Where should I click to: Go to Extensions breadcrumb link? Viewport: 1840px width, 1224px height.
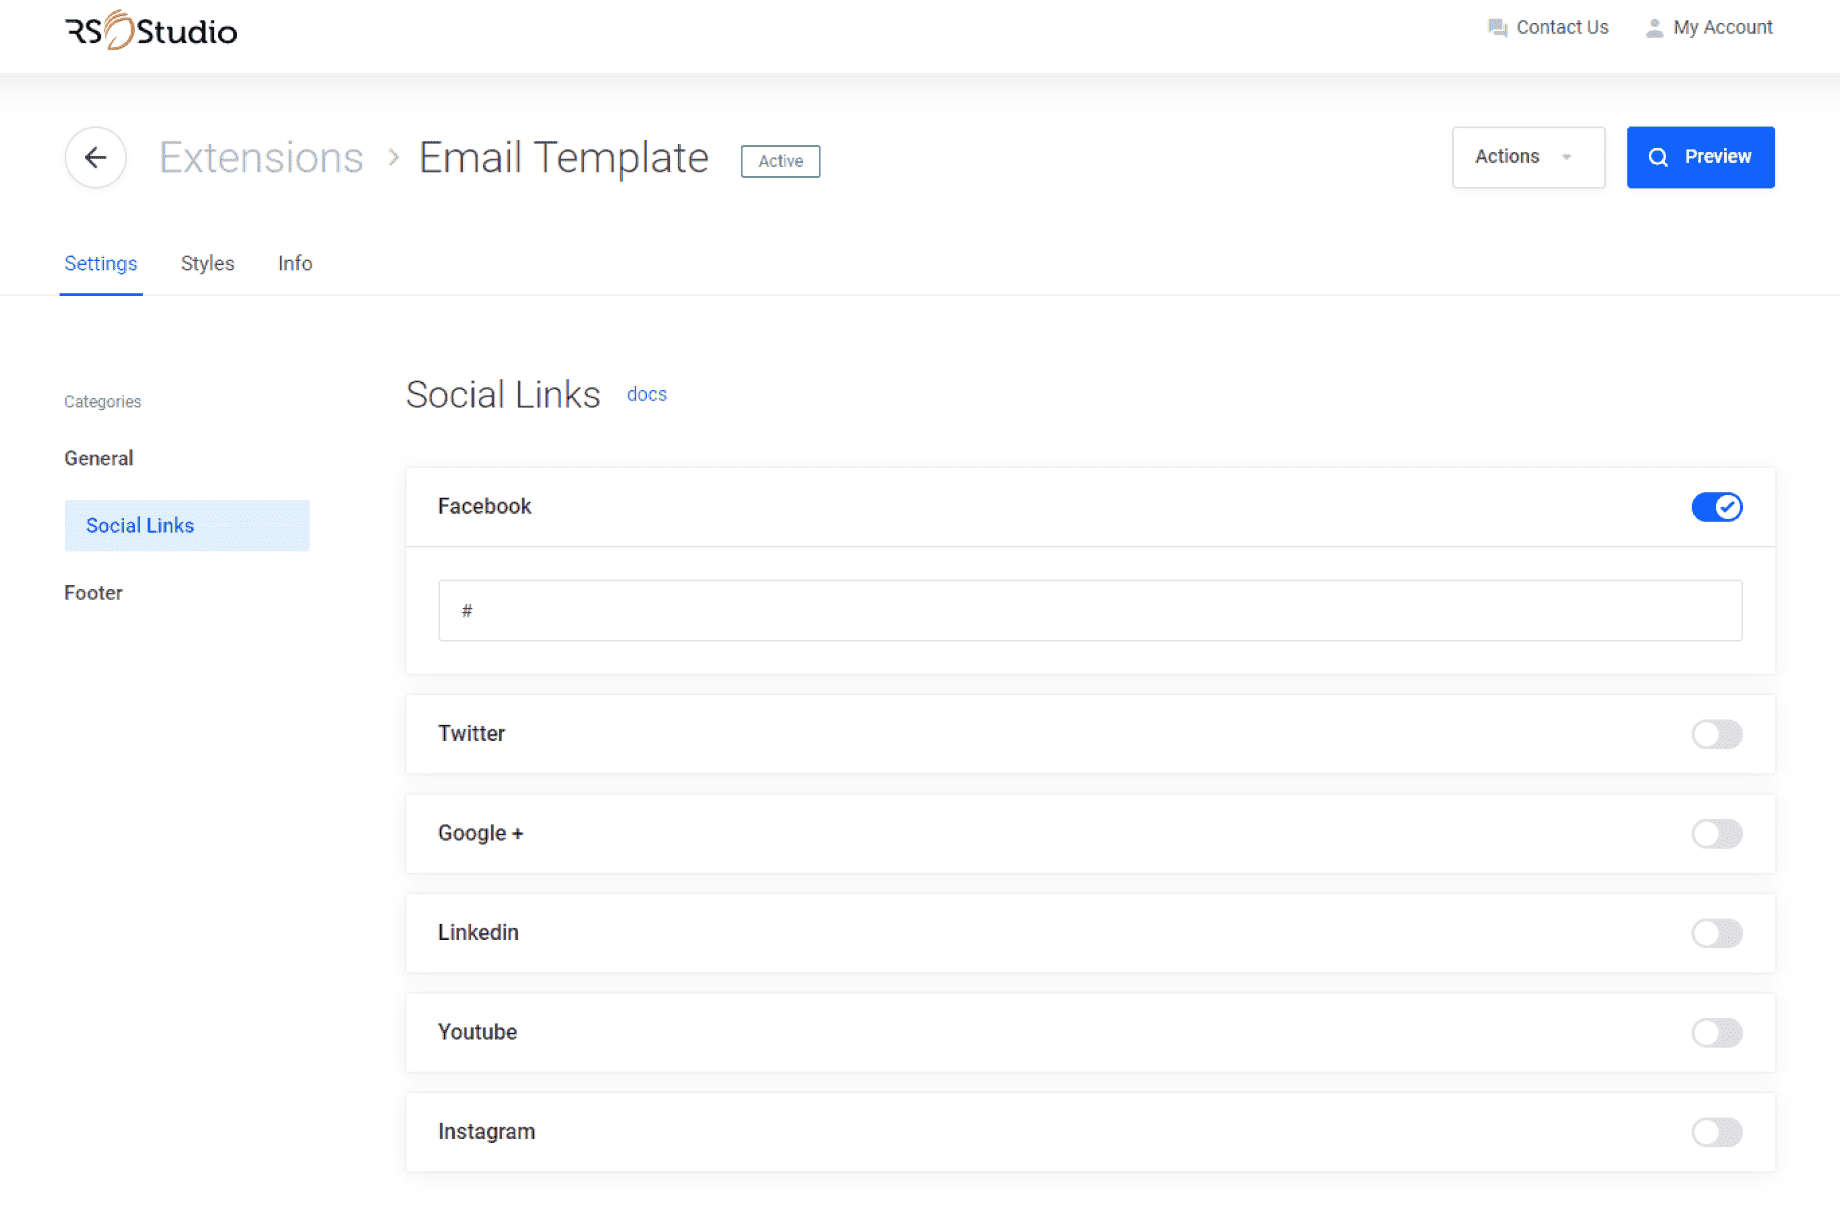click(261, 157)
